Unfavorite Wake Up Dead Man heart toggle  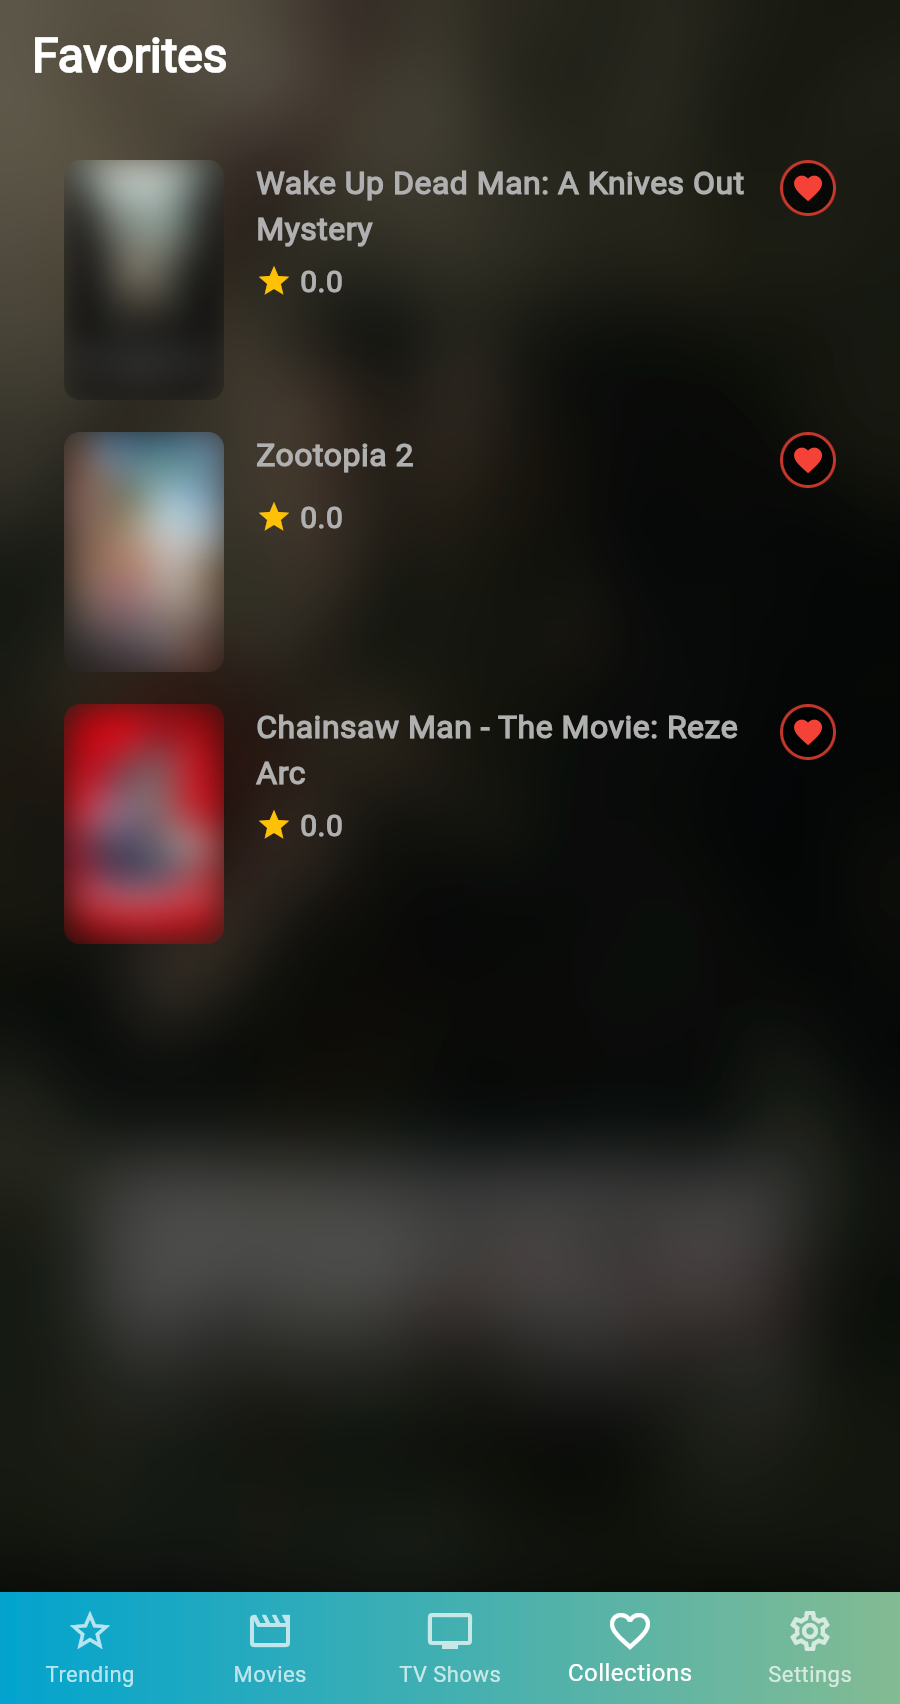(808, 188)
